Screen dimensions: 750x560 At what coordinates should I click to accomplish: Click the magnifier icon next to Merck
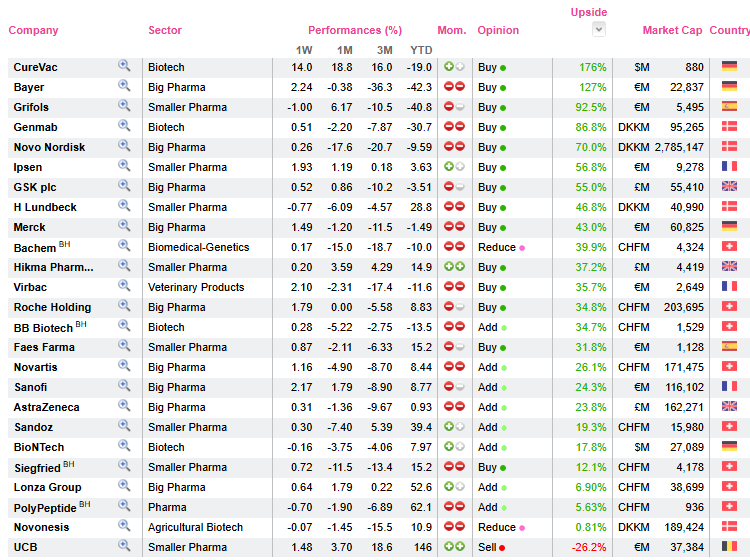point(124,226)
